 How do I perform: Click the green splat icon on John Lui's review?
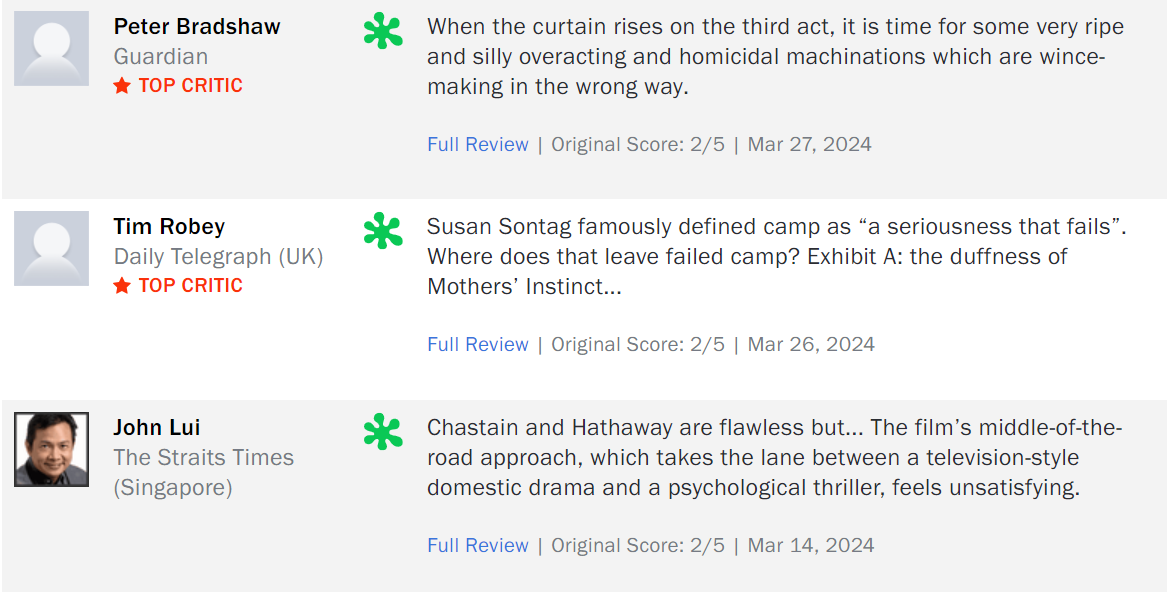383,432
